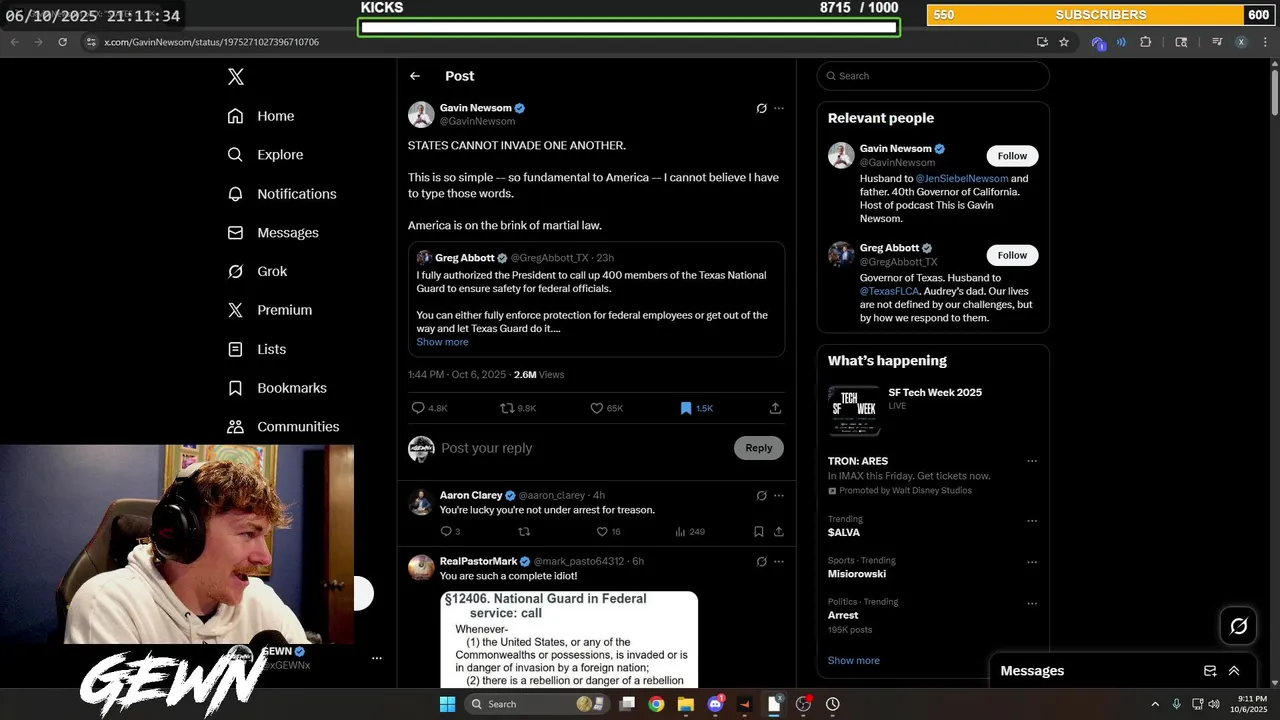The image size is (1280, 720).
Task: Open browser extensions puzzle icon
Action: tap(1146, 42)
